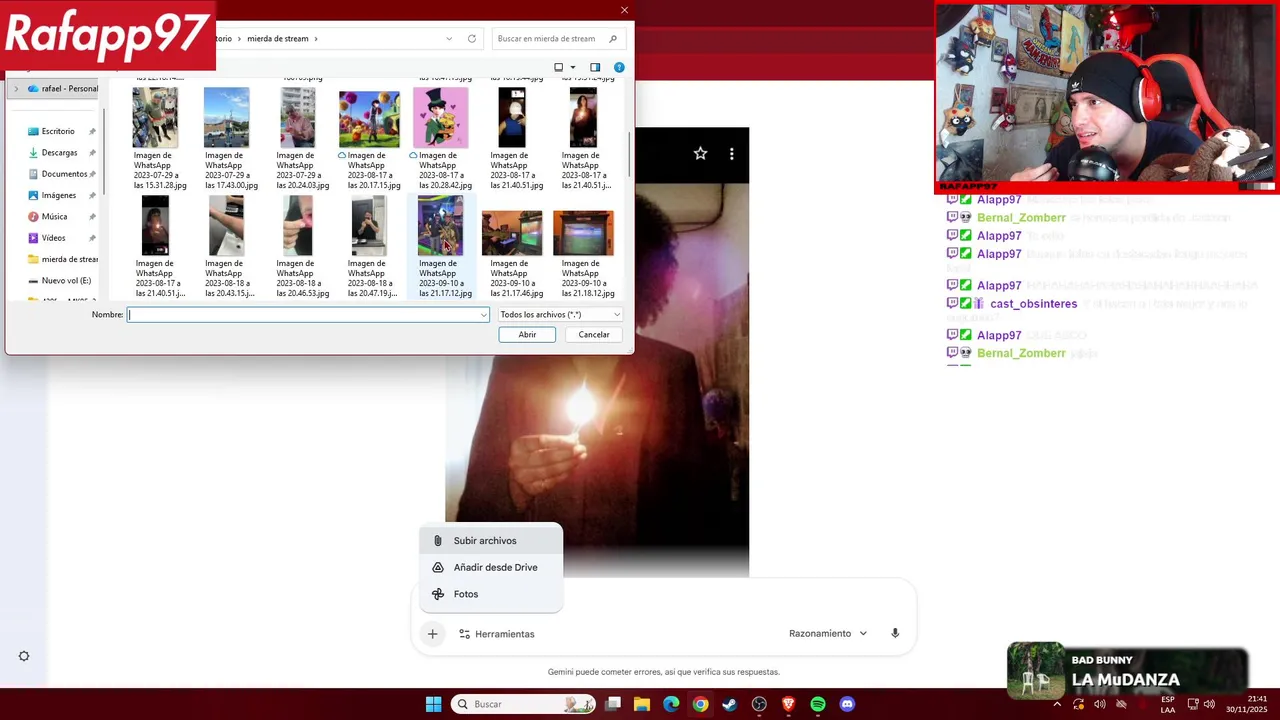Open Spotify from the taskbar
The width and height of the screenshot is (1280, 720).
818,704
